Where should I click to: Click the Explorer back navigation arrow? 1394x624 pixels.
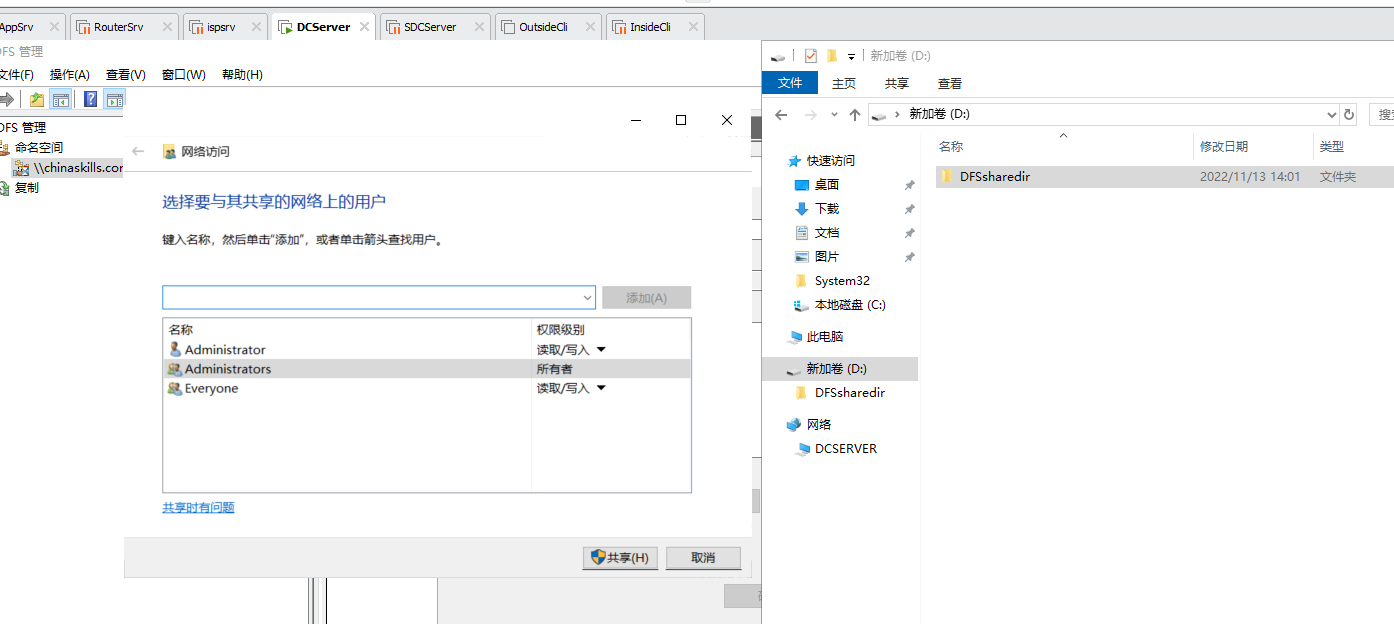click(782, 115)
